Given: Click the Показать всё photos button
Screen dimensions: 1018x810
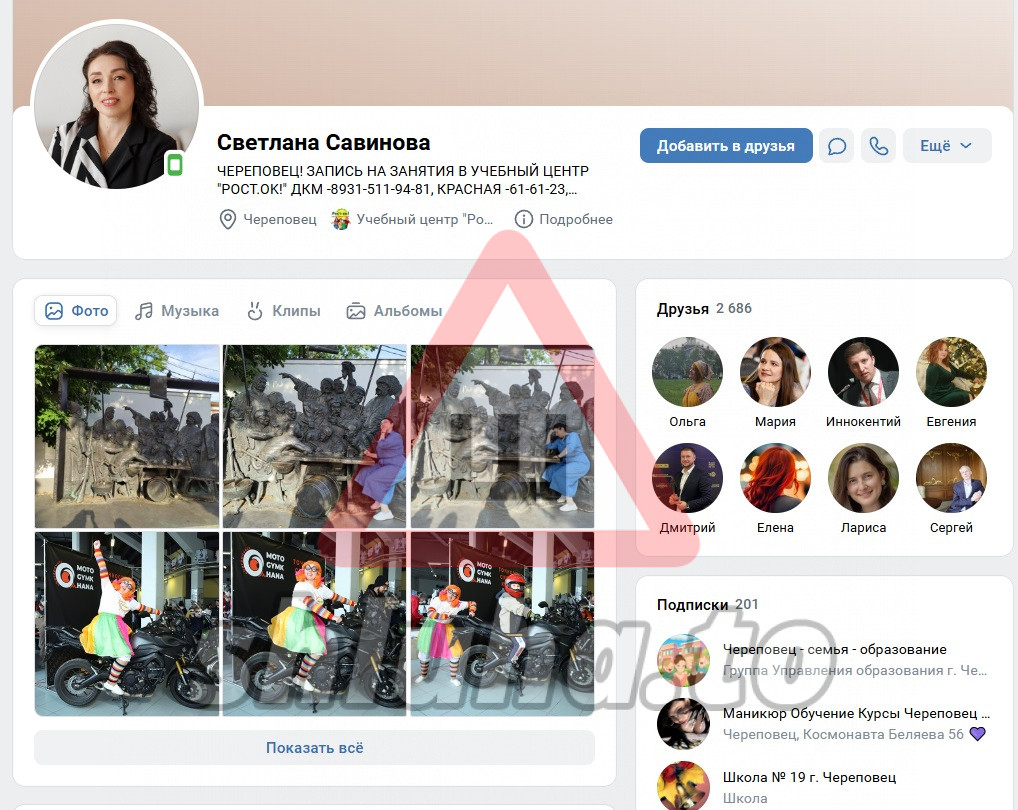Looking at the screenshot, I should click(314, 747).
